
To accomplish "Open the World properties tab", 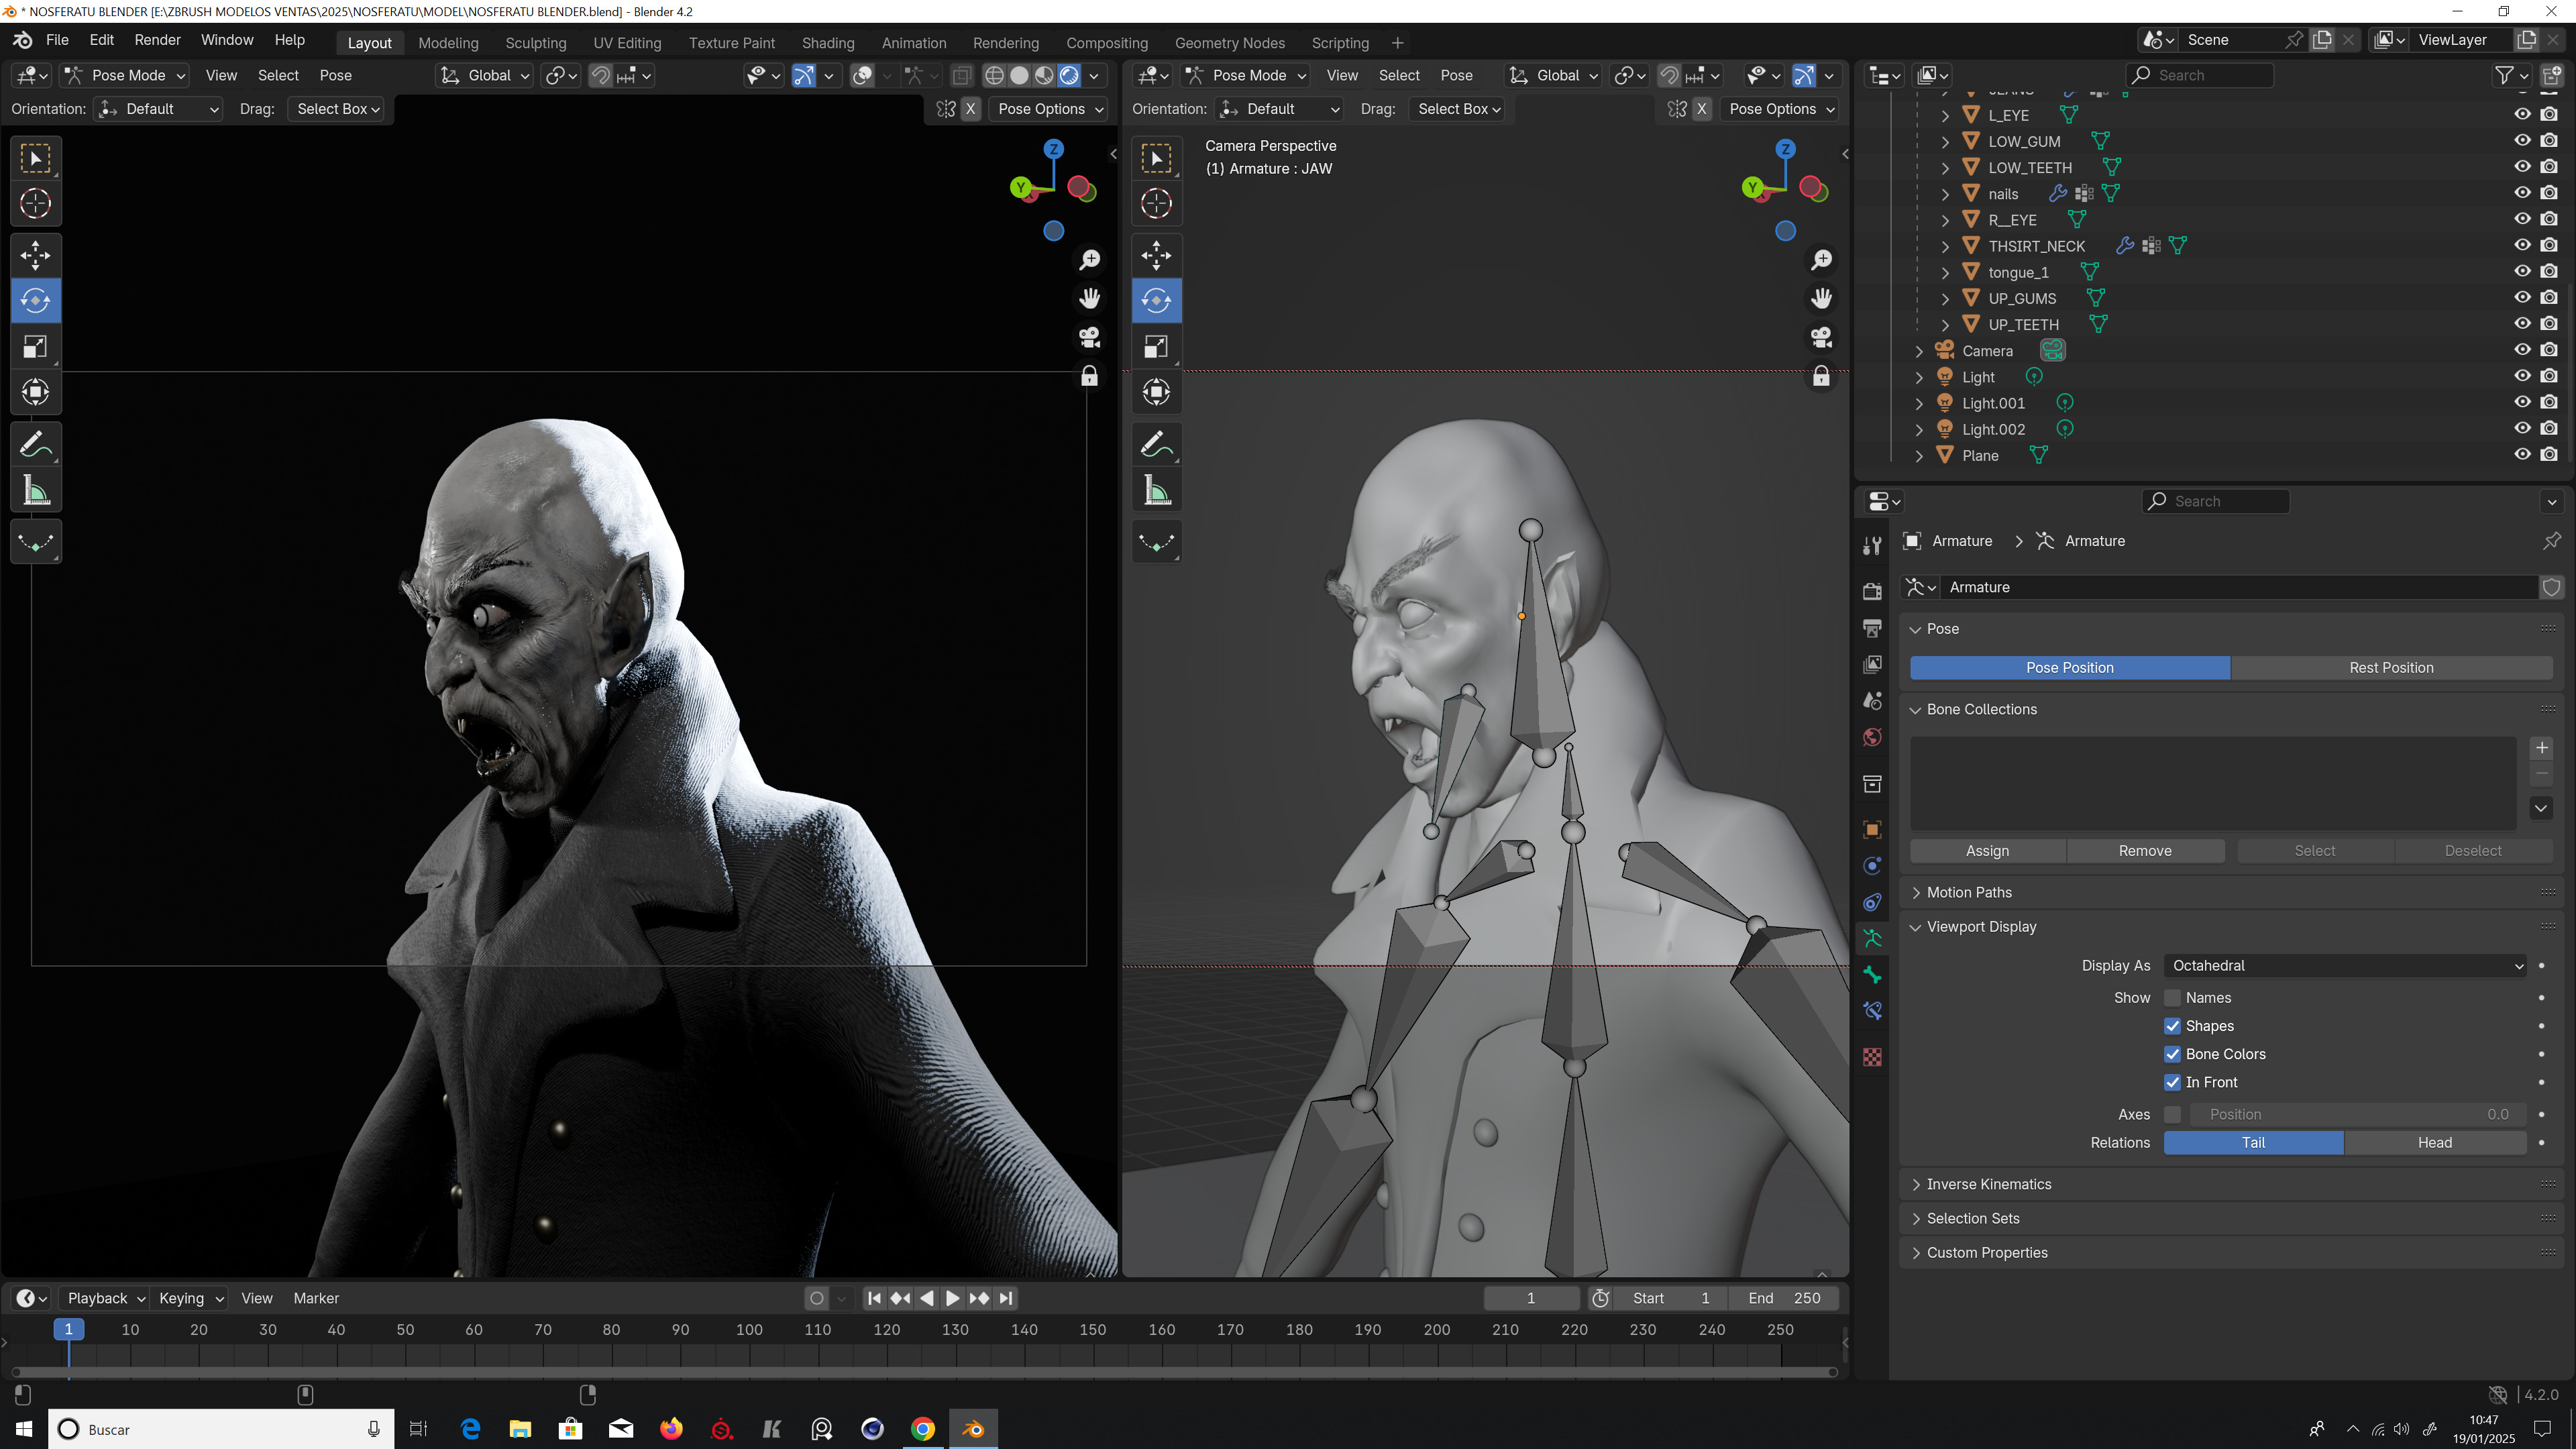I will [1872, 737].
